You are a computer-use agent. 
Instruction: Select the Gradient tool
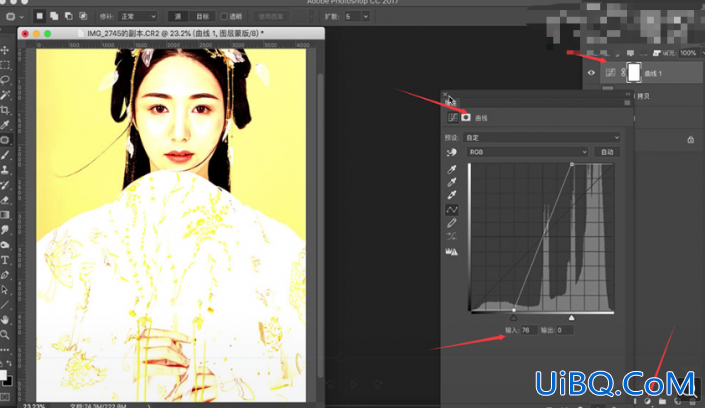point(5,215)
